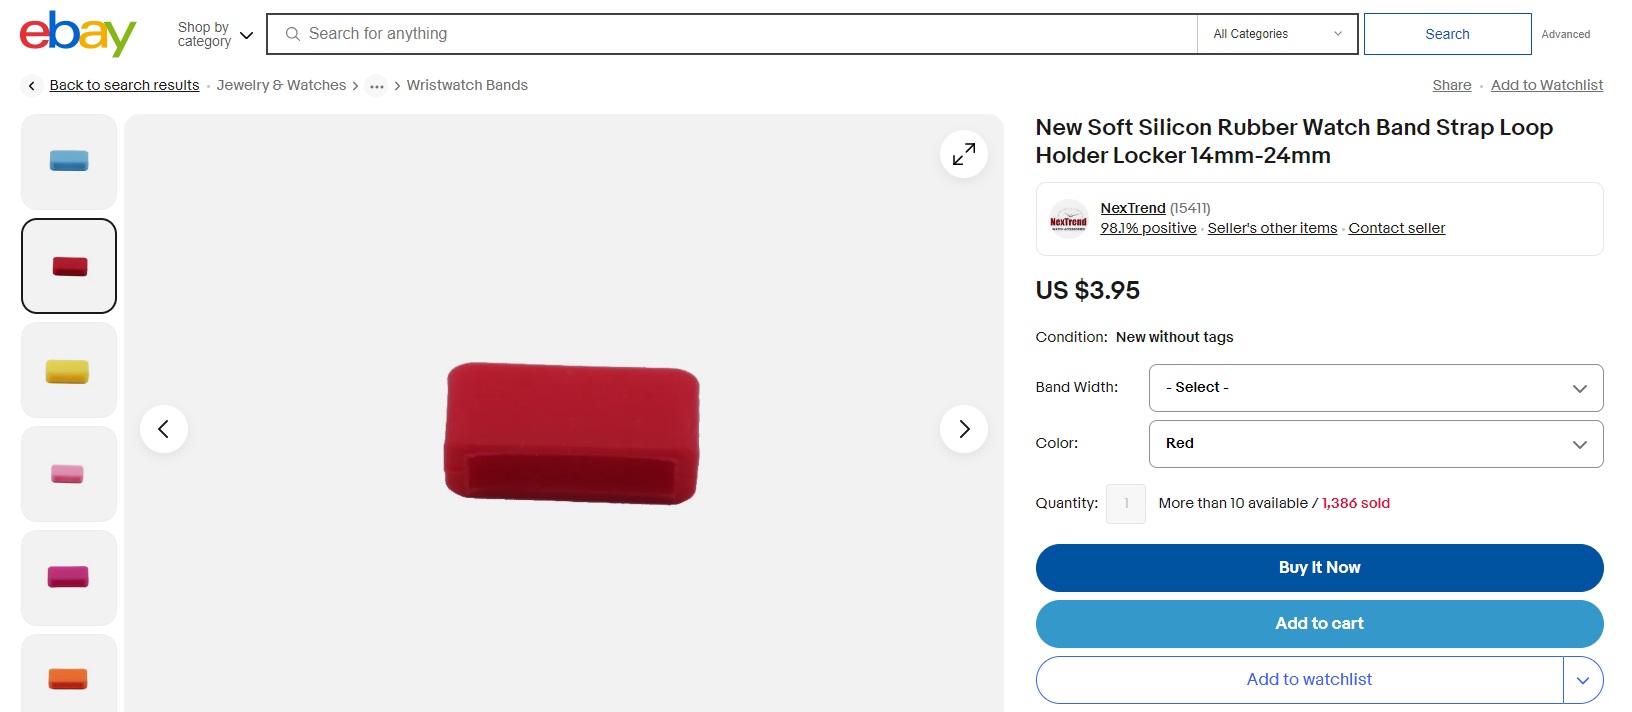This screenshot has height=712, width=1632.
Task: Select the blue loop thumbnail
Action: click(x=69, y=162)
